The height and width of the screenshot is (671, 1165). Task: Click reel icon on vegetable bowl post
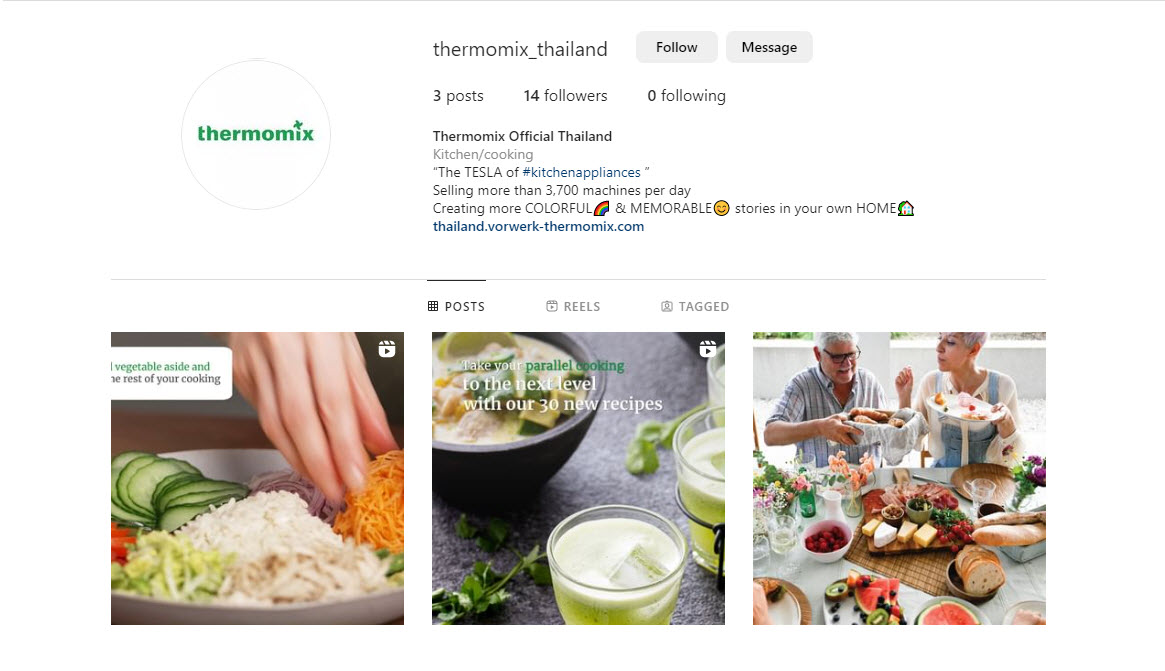pos(386,349)
